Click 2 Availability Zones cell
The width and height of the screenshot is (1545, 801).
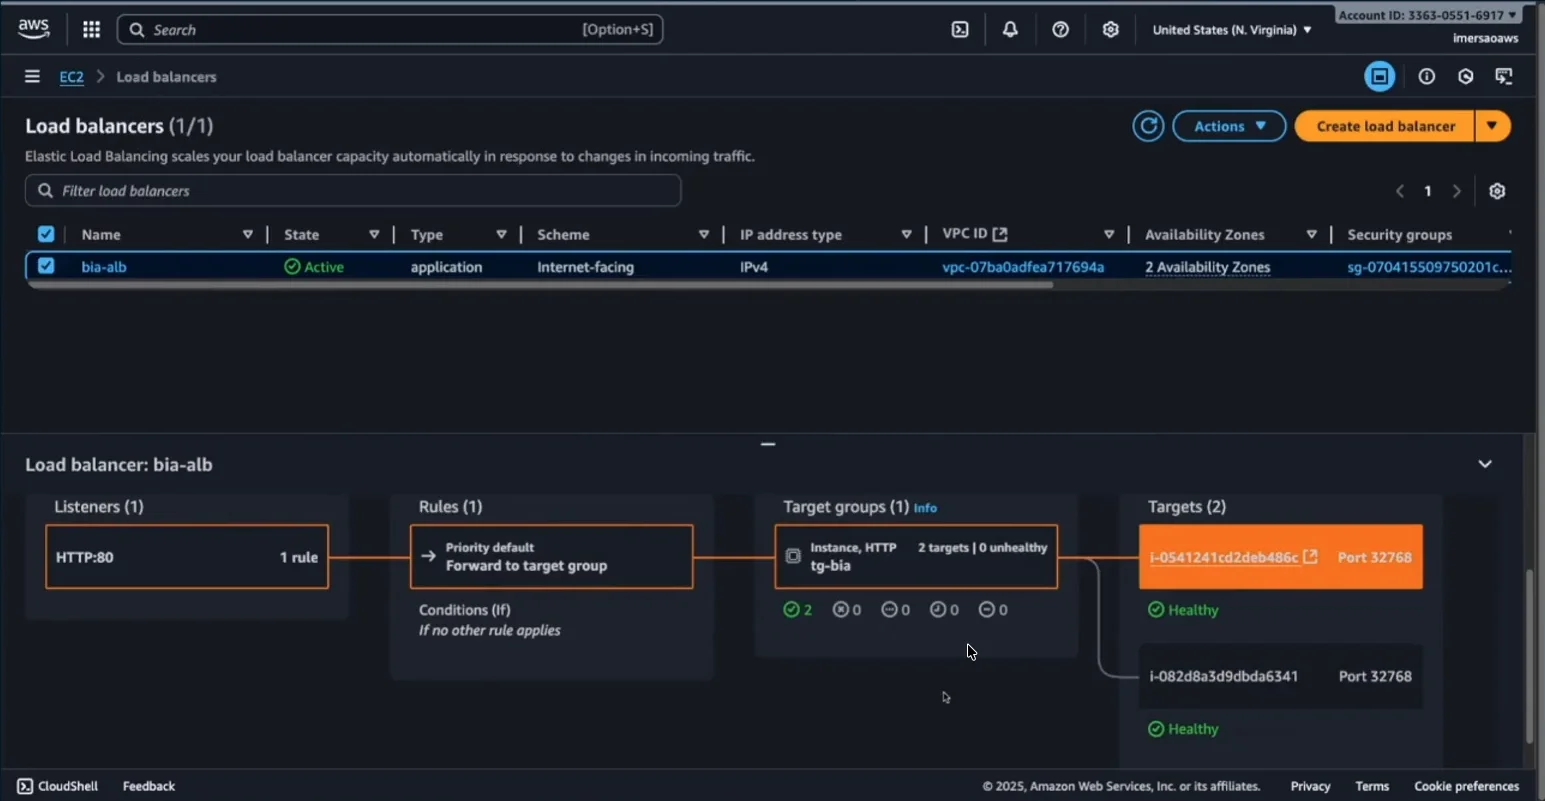(1208, 267)
